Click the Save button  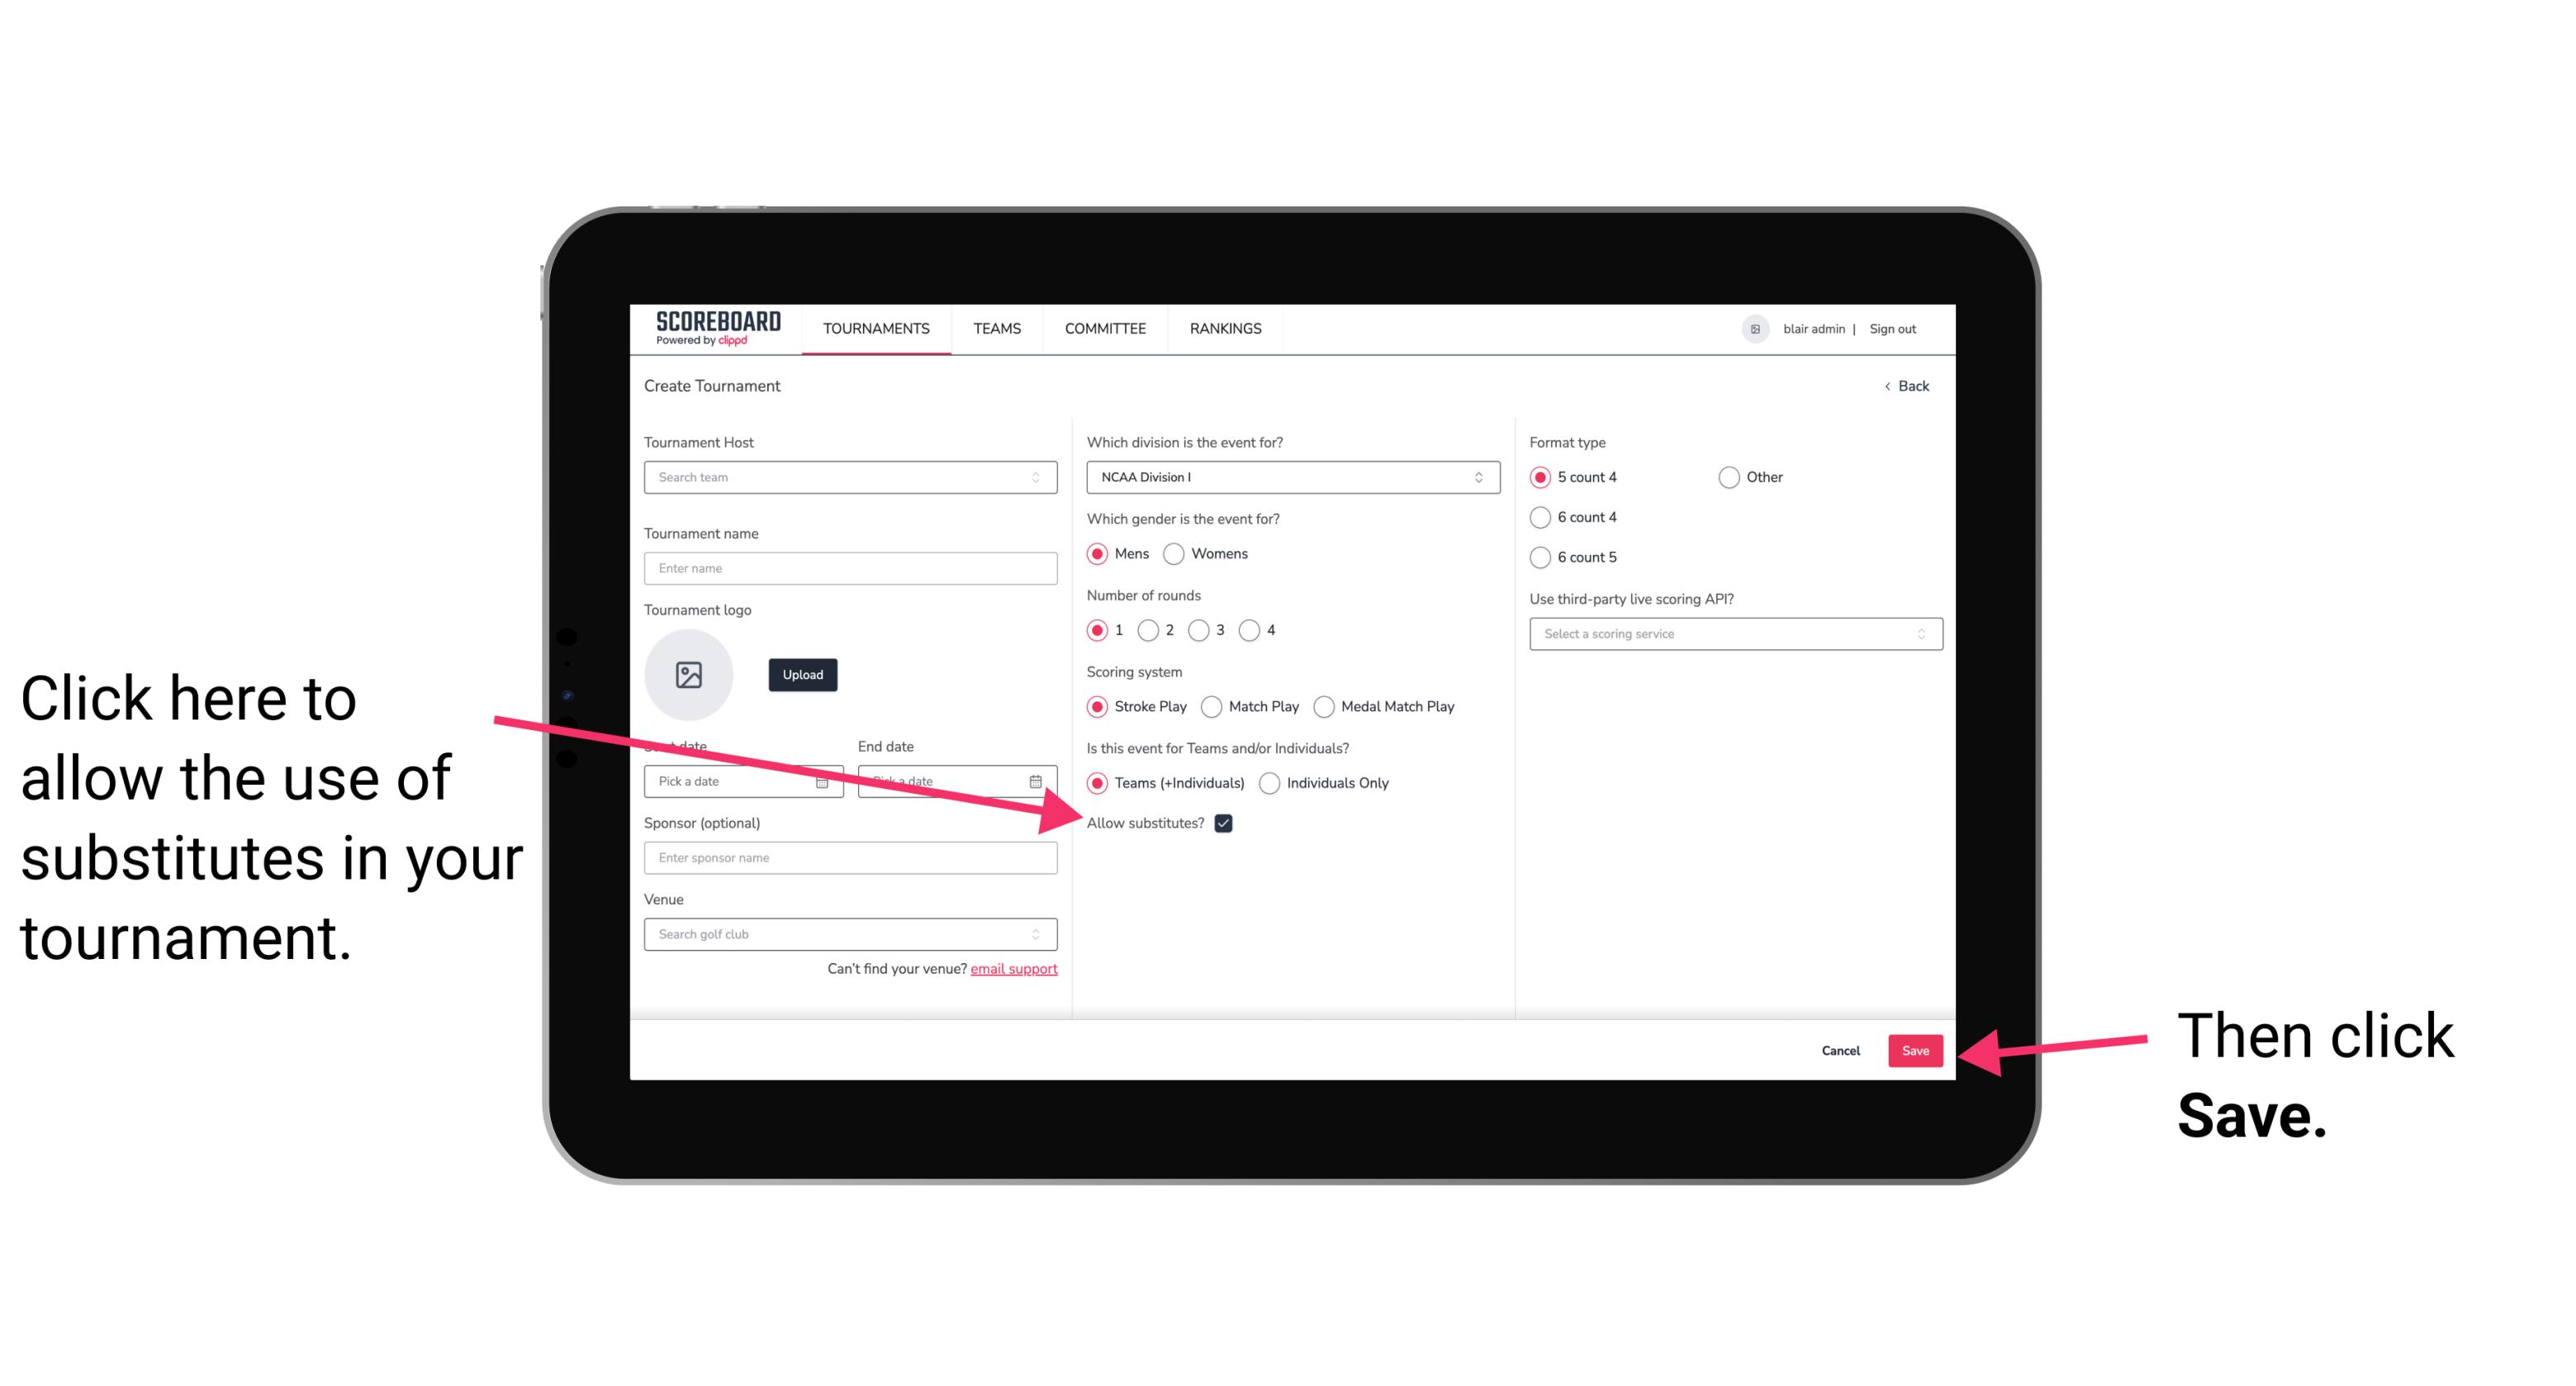[x=1914, y=1050]
